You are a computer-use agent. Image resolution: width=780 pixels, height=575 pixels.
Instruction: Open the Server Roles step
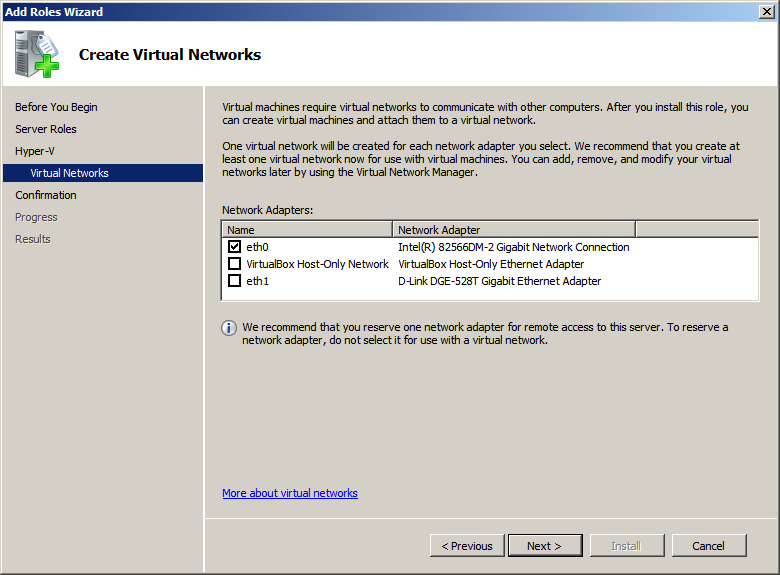click(x=46, y=129)
